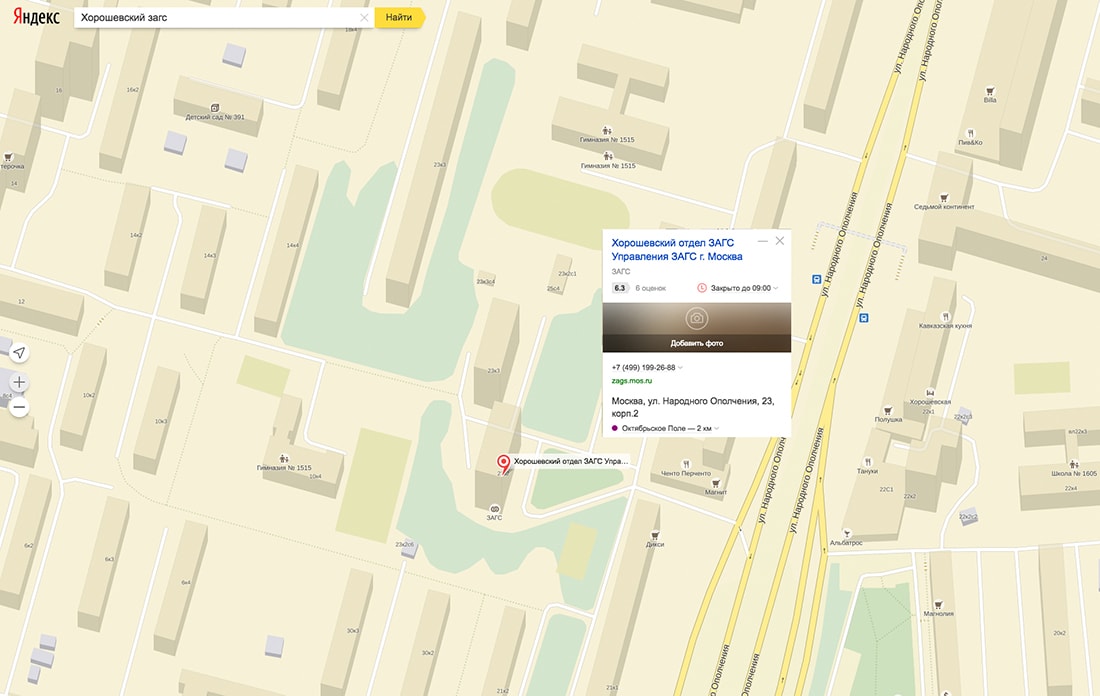Click building number 14к3
The height and width of the screenshot is (696, 1100).
209,255
